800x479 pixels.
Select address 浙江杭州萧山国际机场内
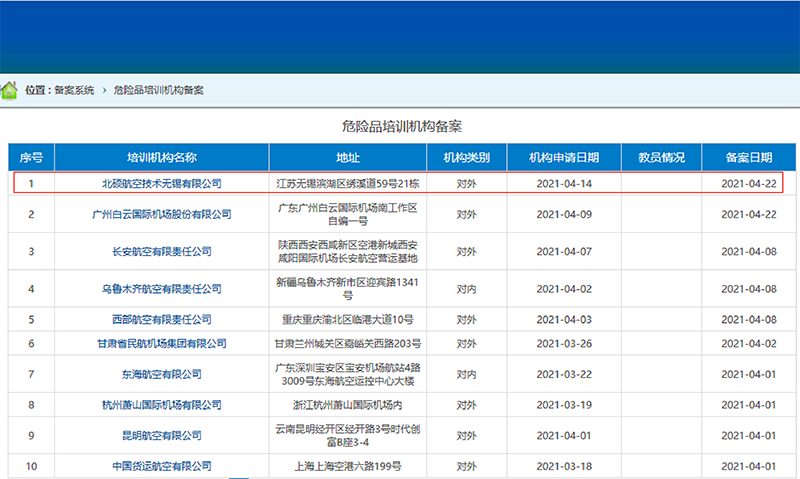[x=348, y=405]
